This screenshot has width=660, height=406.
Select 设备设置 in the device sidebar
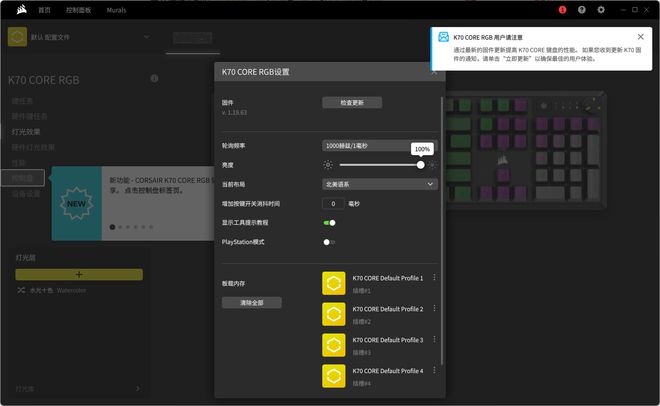point(26,194)
